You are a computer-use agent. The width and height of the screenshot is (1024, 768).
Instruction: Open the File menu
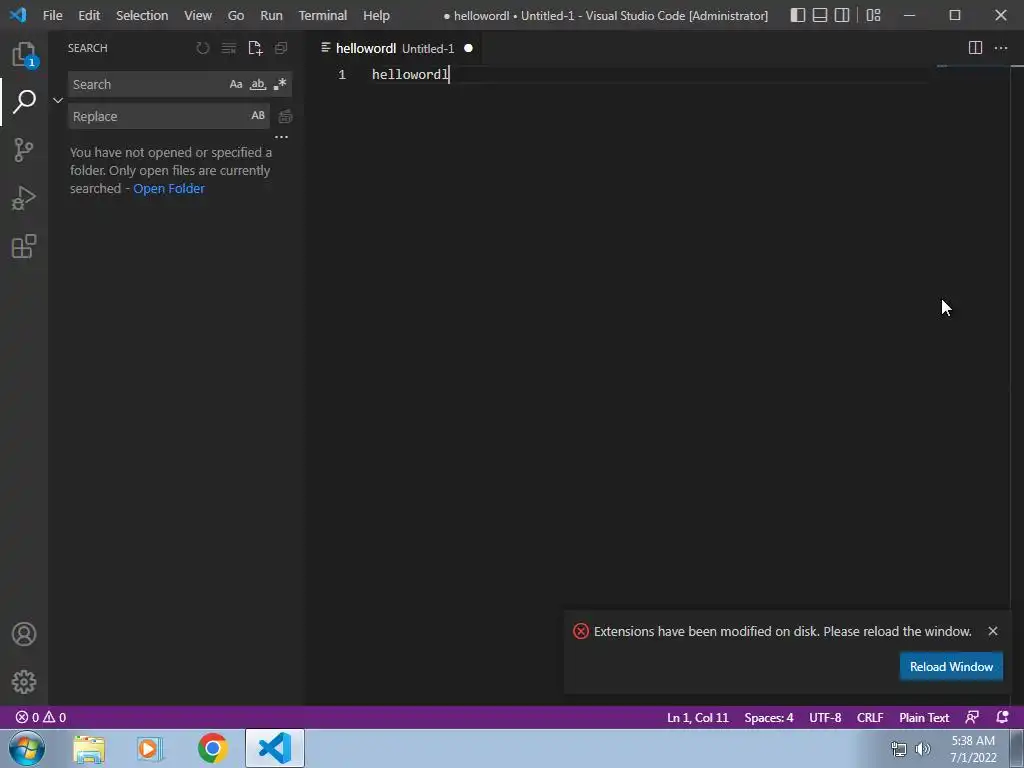point(52,15)
